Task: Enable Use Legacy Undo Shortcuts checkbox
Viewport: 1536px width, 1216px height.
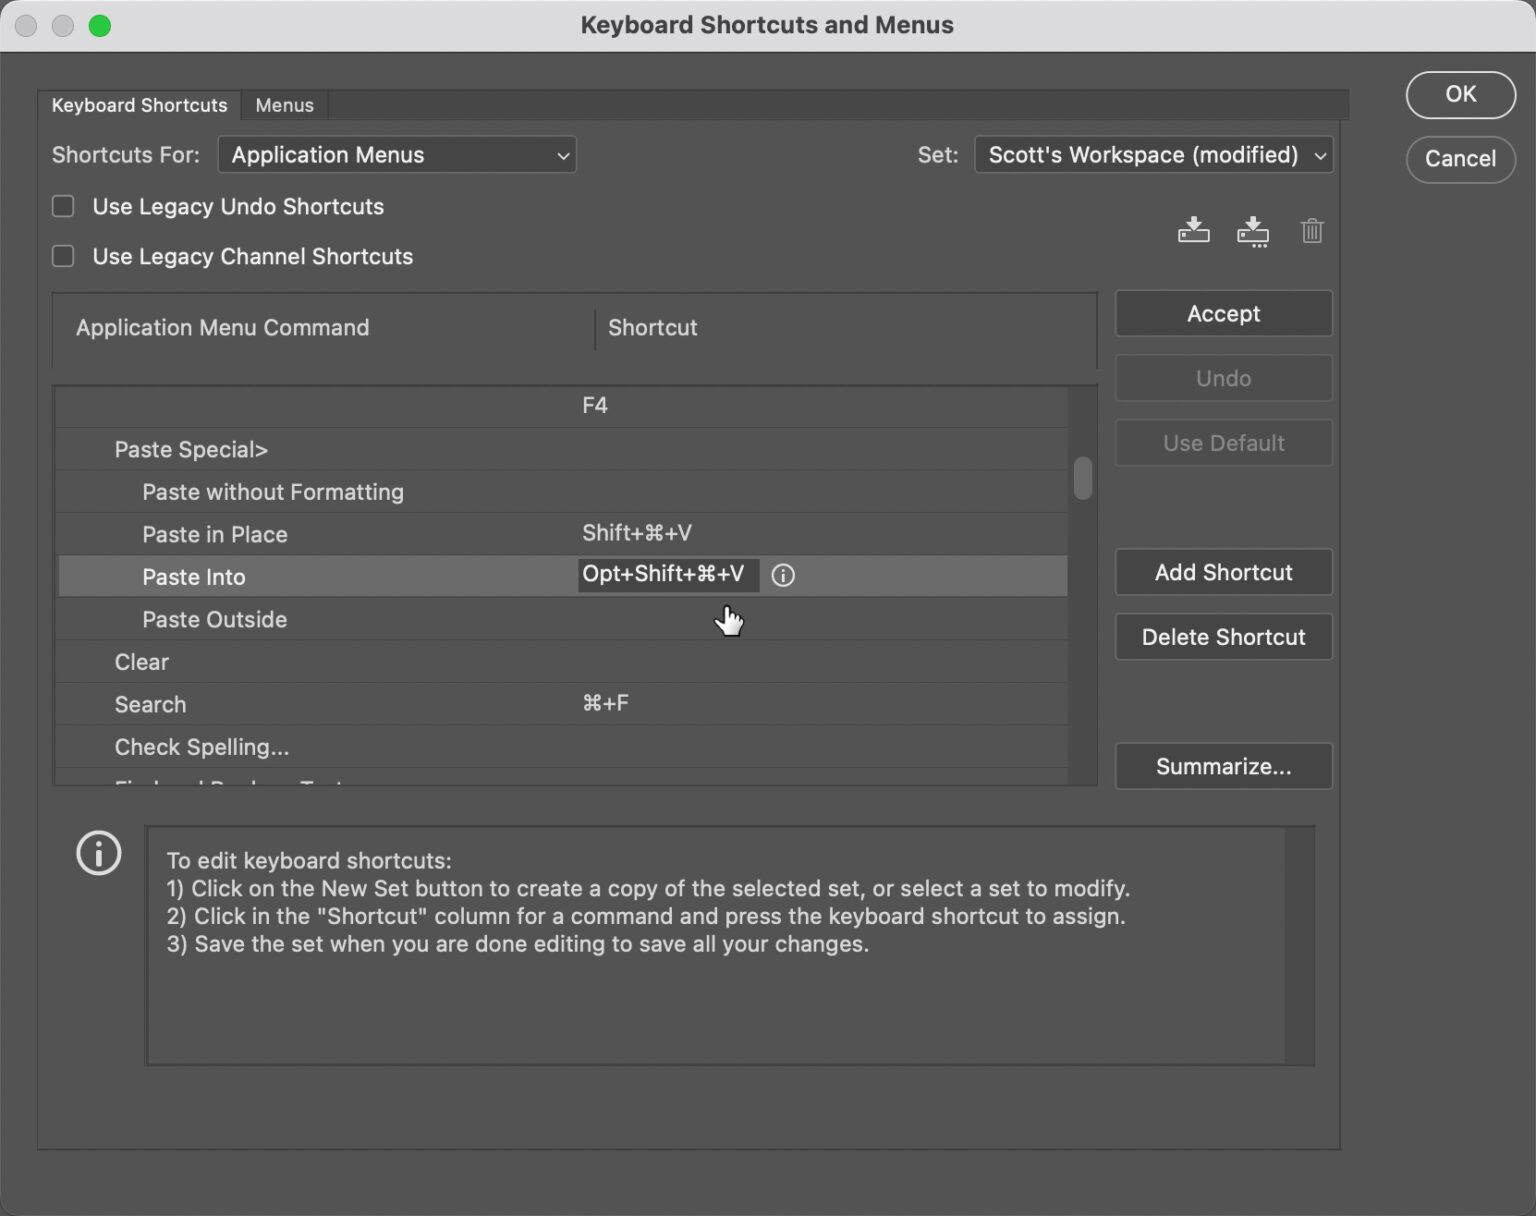Action: coord(64,207)
